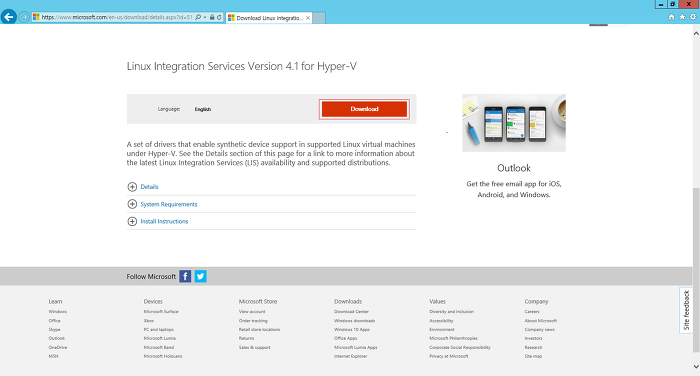This screenshot has width=700, height=376.
Task: Click the search magnifier in address bar
Action: point(198,17)
